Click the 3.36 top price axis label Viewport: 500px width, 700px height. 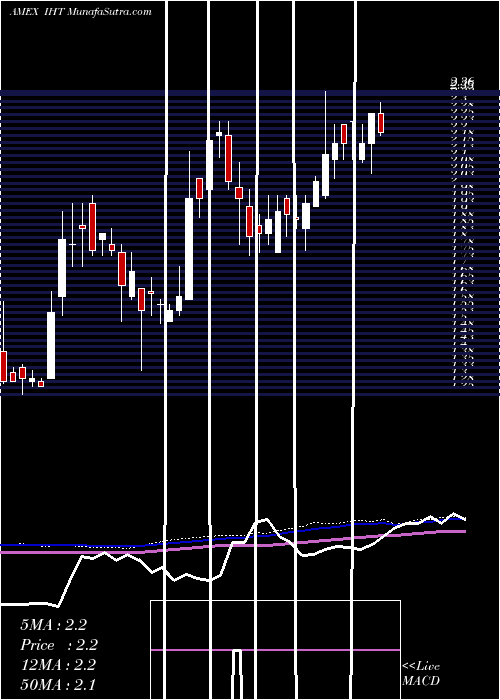click(462, 82)
